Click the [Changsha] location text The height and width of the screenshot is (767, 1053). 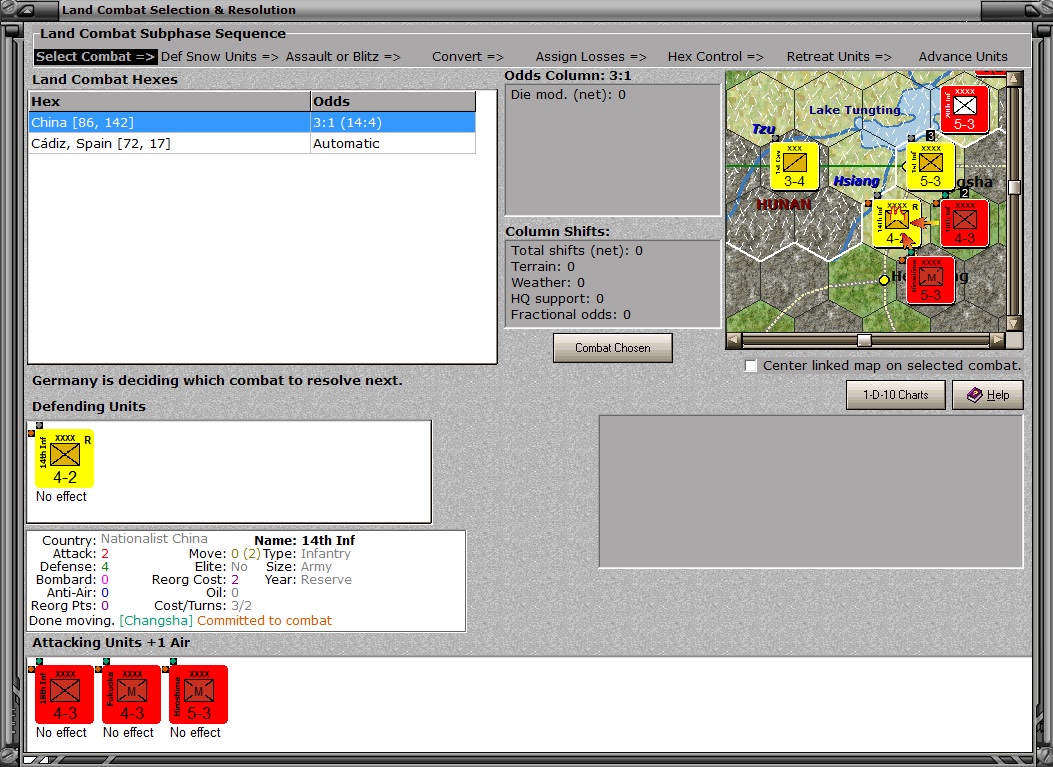pos(156,621)
